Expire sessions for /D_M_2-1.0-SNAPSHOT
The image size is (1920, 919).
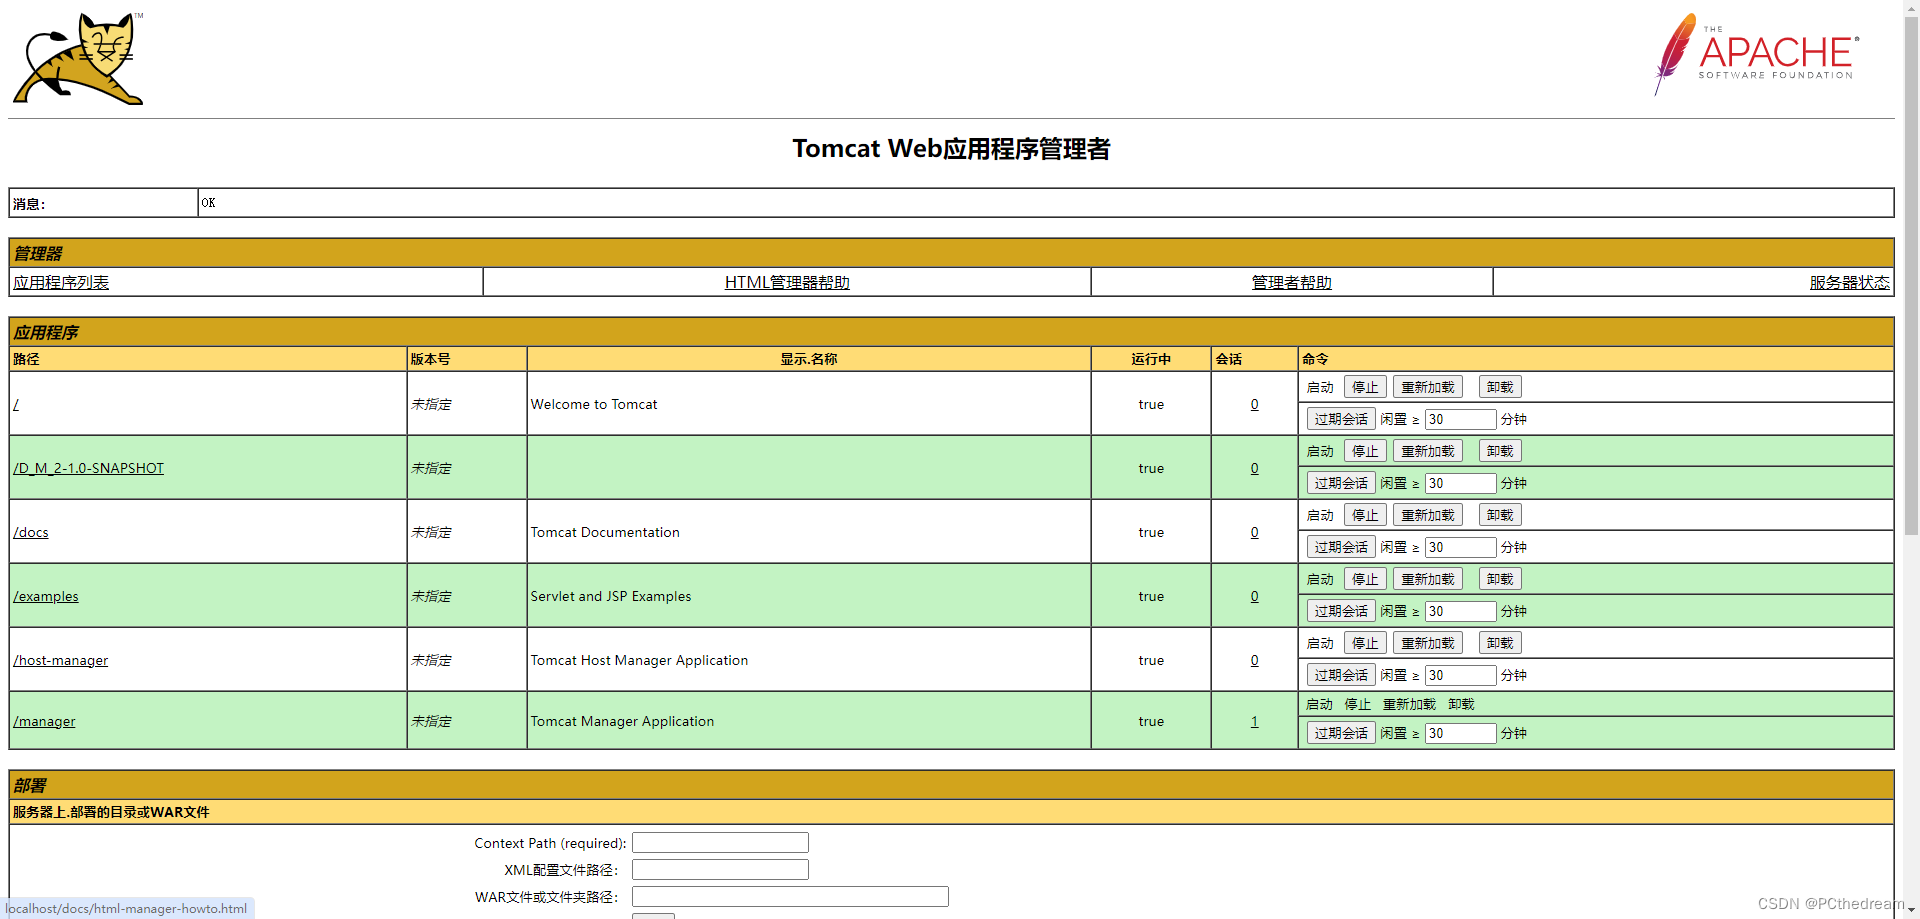click(1341, 483)
